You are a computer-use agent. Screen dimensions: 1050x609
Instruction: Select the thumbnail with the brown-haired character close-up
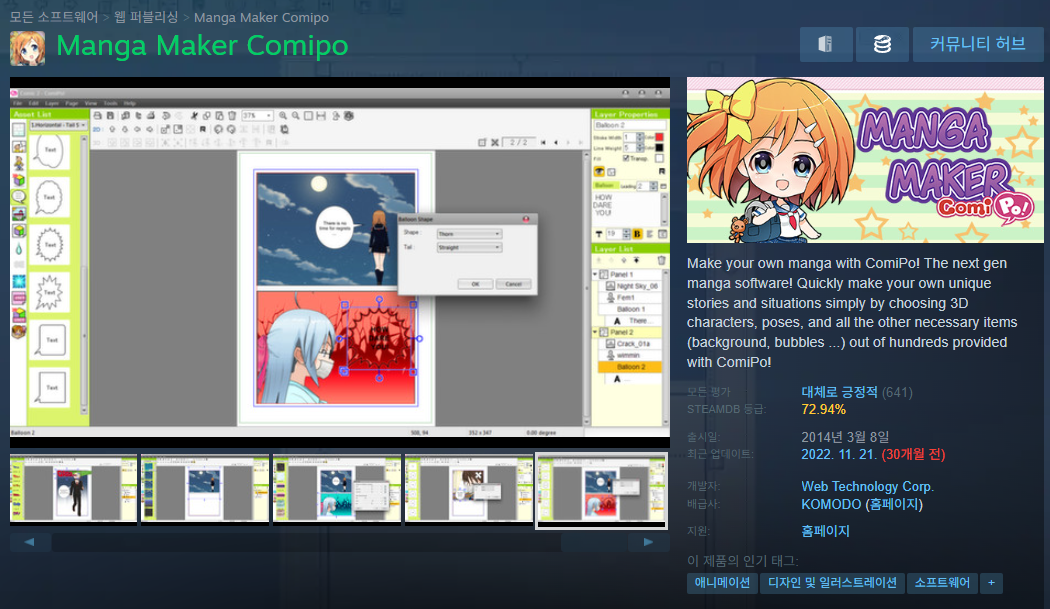tap(469, 488)
